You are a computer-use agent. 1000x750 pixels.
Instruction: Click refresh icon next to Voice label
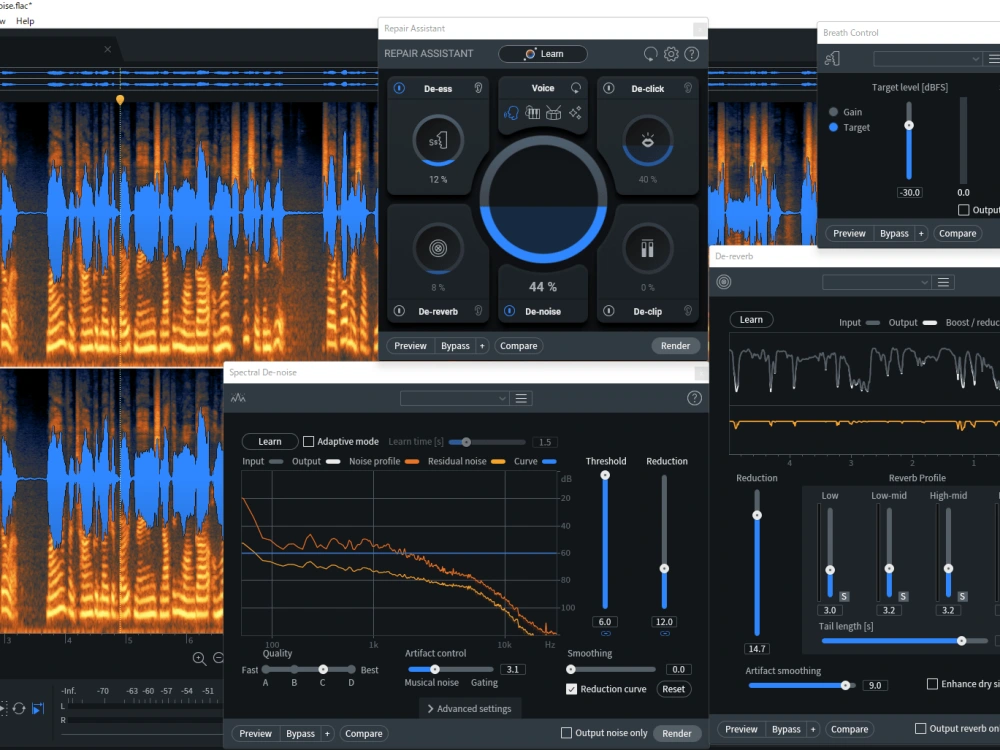pyautogui.click(x=576, y=88)
